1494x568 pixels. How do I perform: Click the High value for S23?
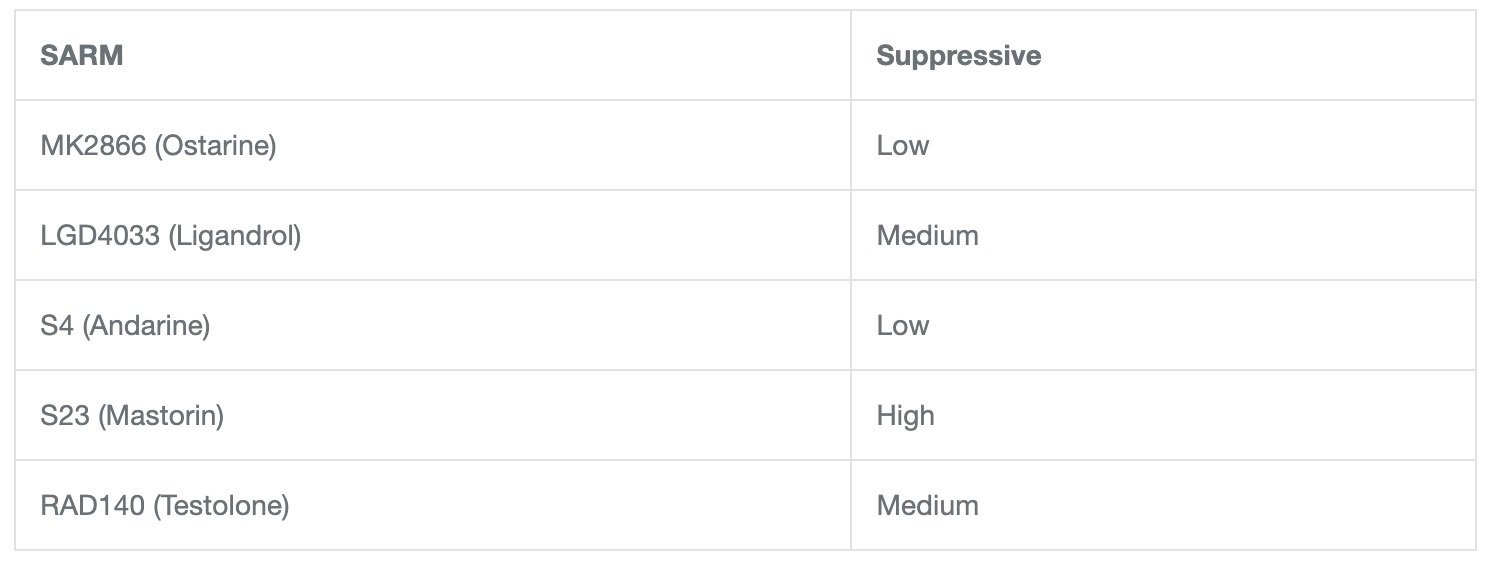click(x=906, y=416)
